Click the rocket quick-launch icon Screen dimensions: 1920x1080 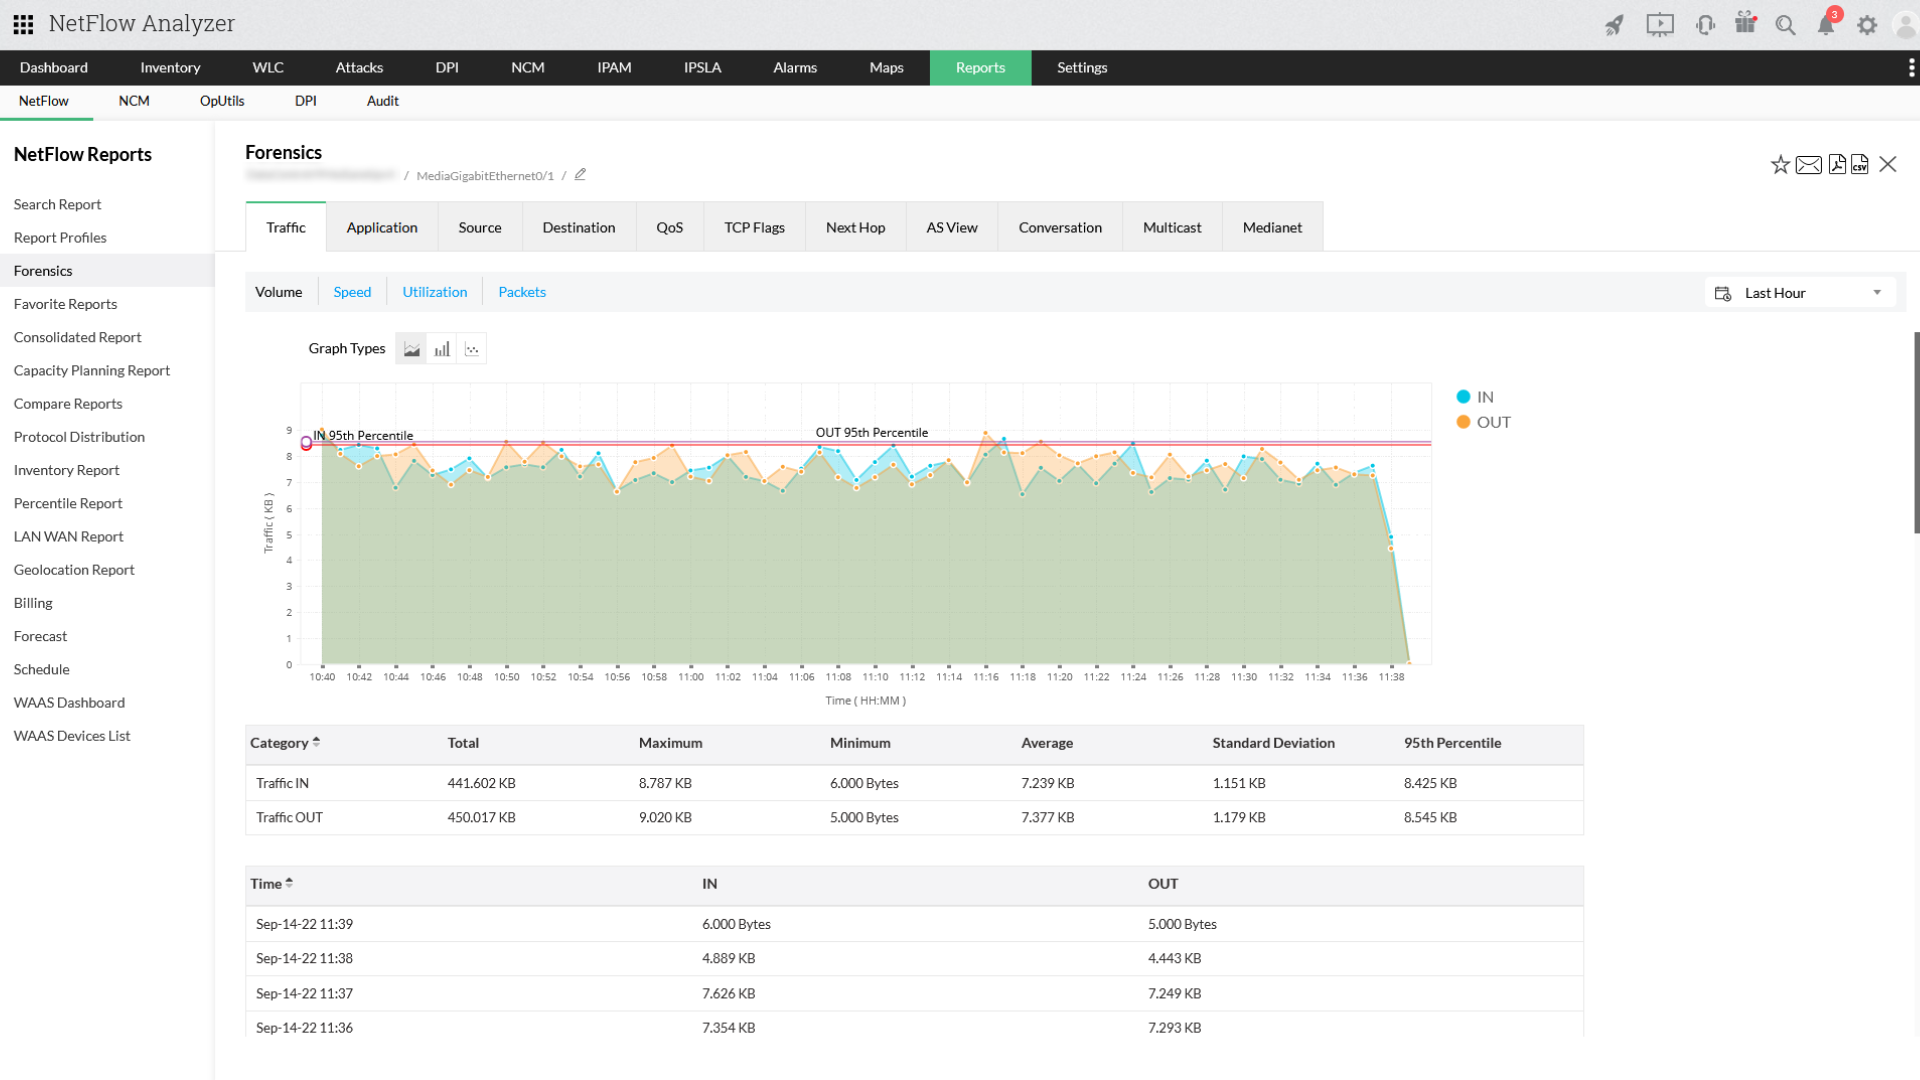(x=1614, y=26)
